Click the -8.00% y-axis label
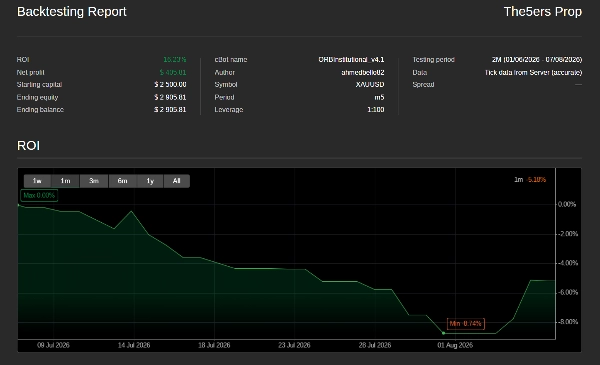Viewport: 600px width, 365px height. (567, 322)
